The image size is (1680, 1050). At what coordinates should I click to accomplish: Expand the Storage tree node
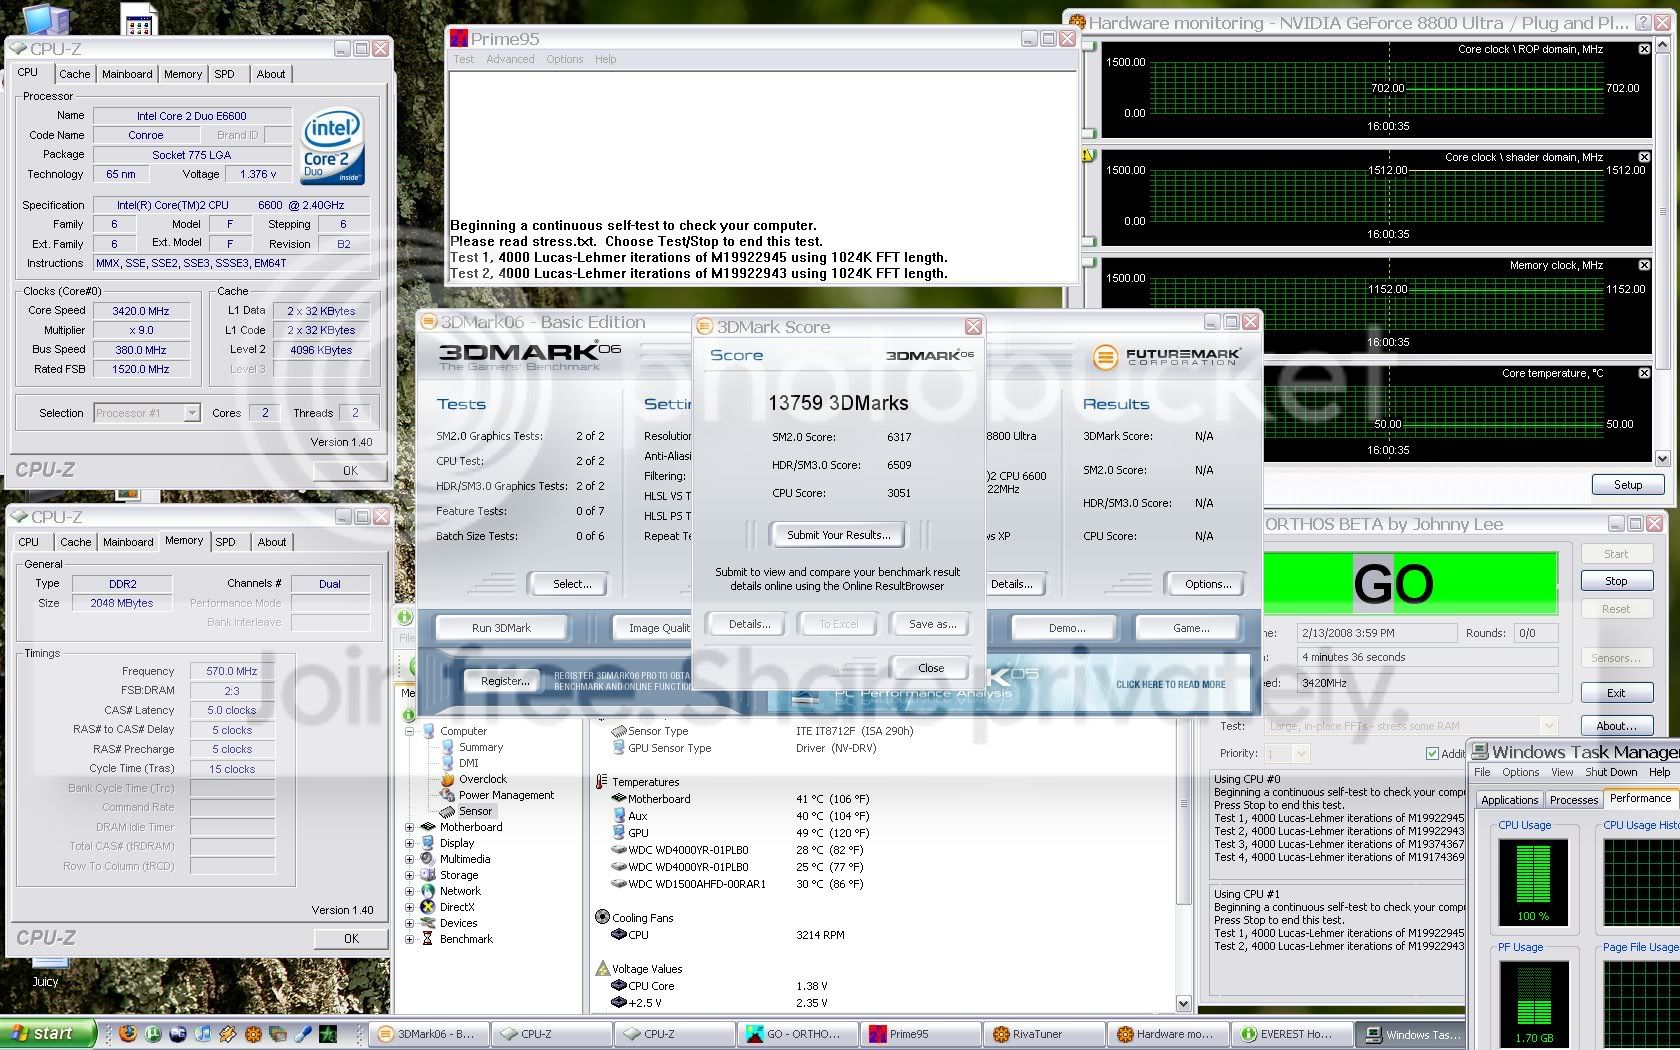pyautogui.click(x=409, y=875)
